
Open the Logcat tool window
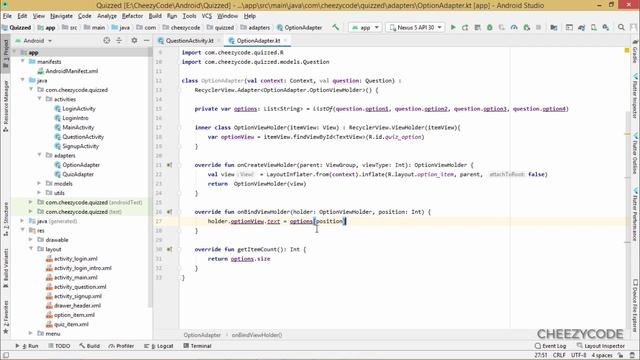point(159,346)
